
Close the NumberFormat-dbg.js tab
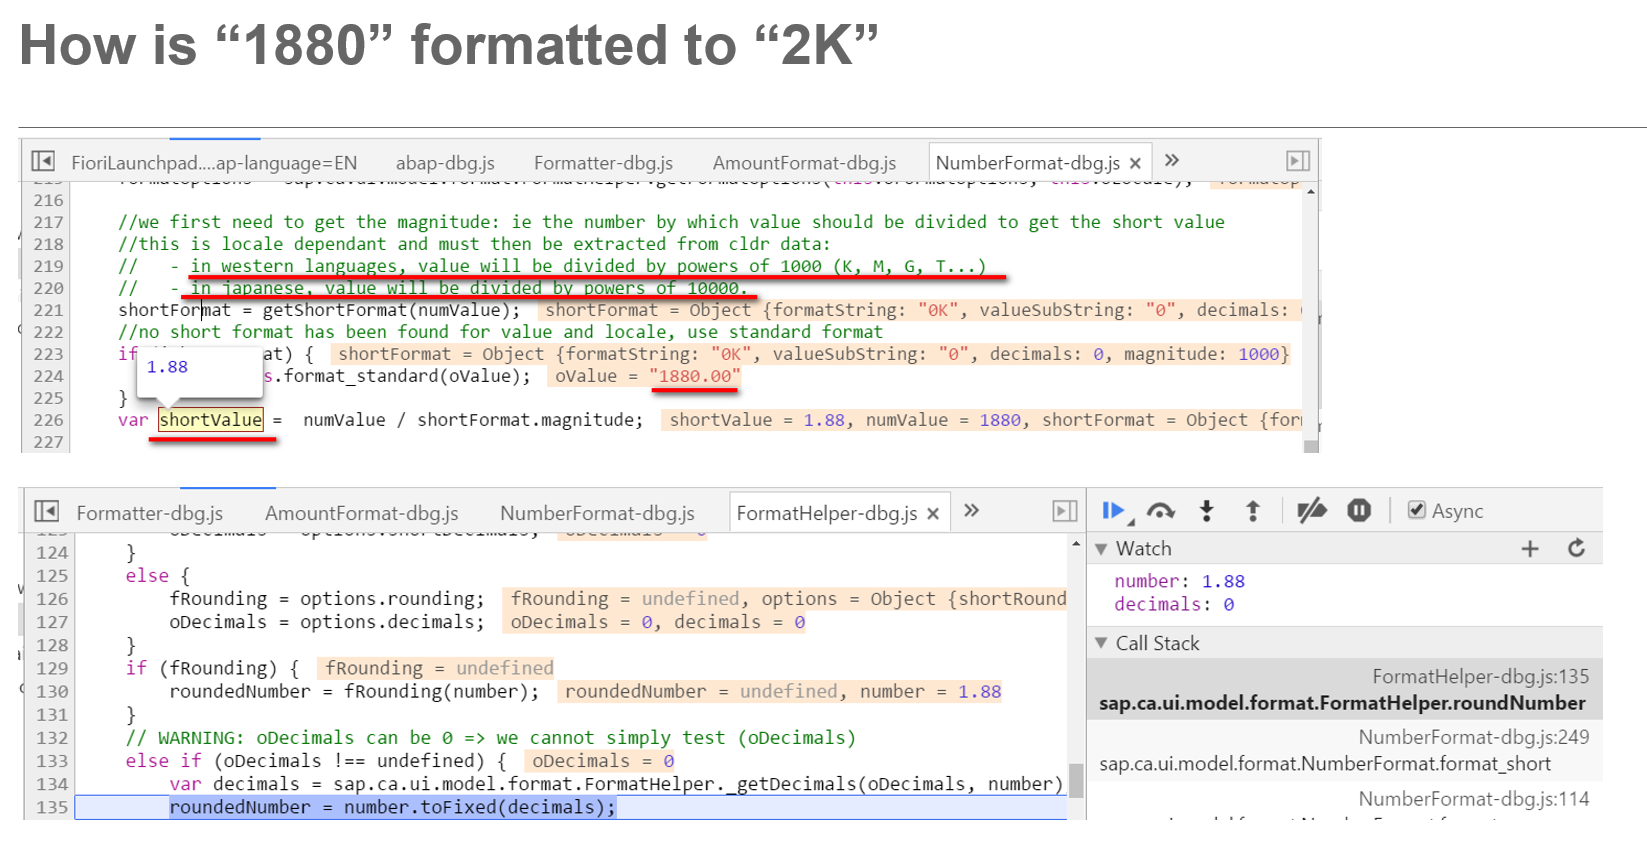(x=1135, y=163)
